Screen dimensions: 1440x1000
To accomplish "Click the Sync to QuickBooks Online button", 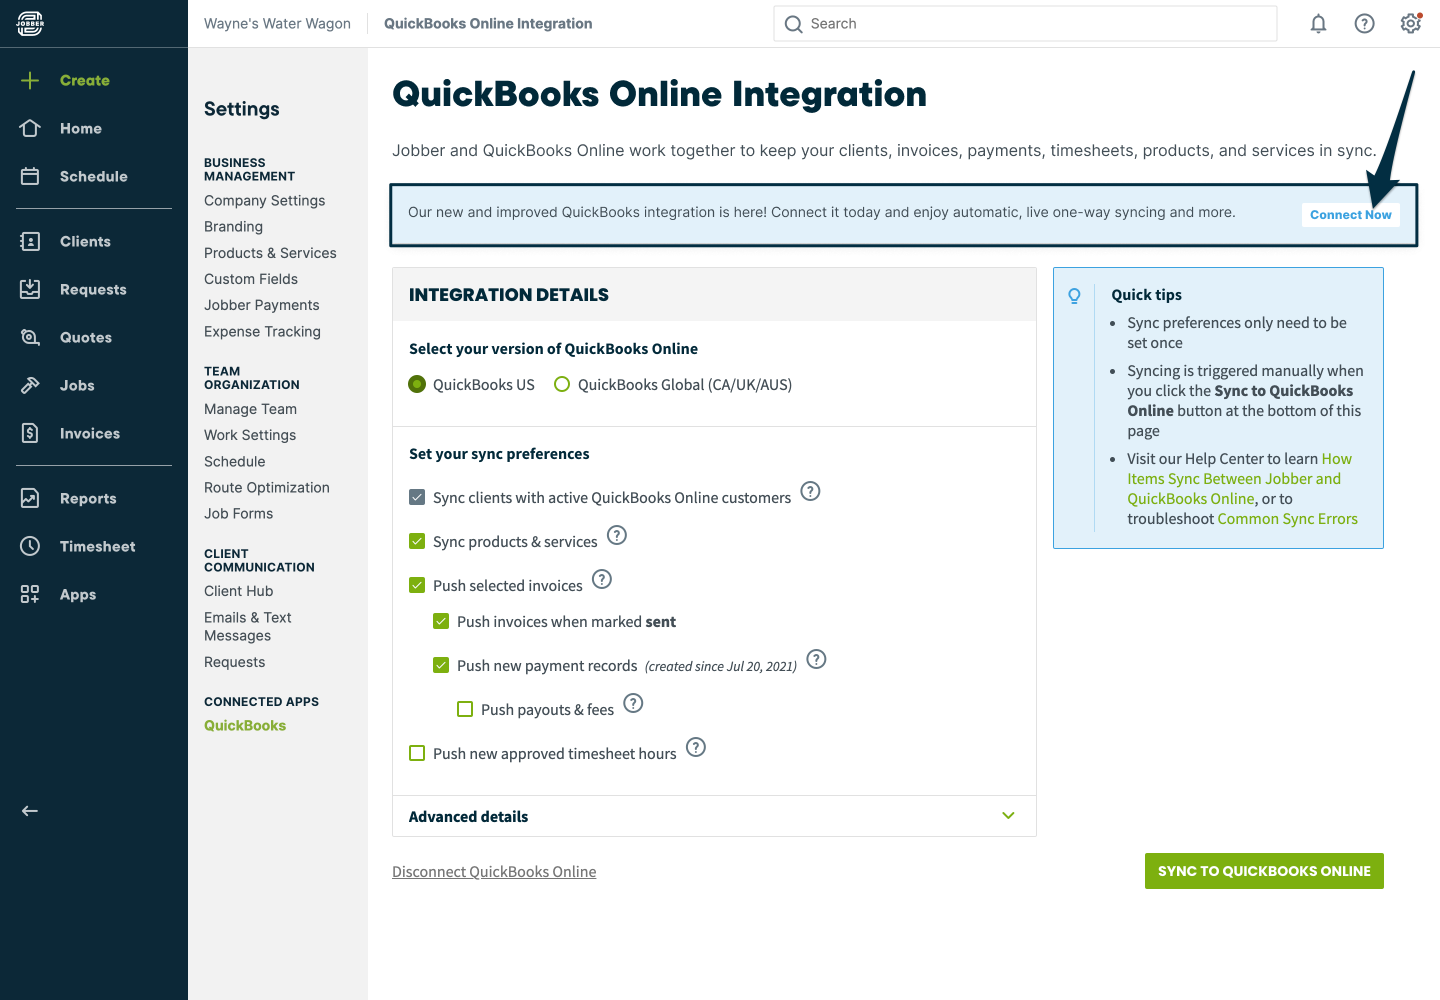I will (x=1264, y=871).
